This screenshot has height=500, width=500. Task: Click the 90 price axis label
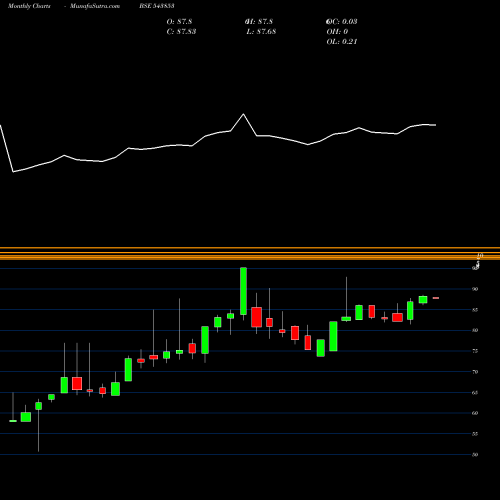475,289
